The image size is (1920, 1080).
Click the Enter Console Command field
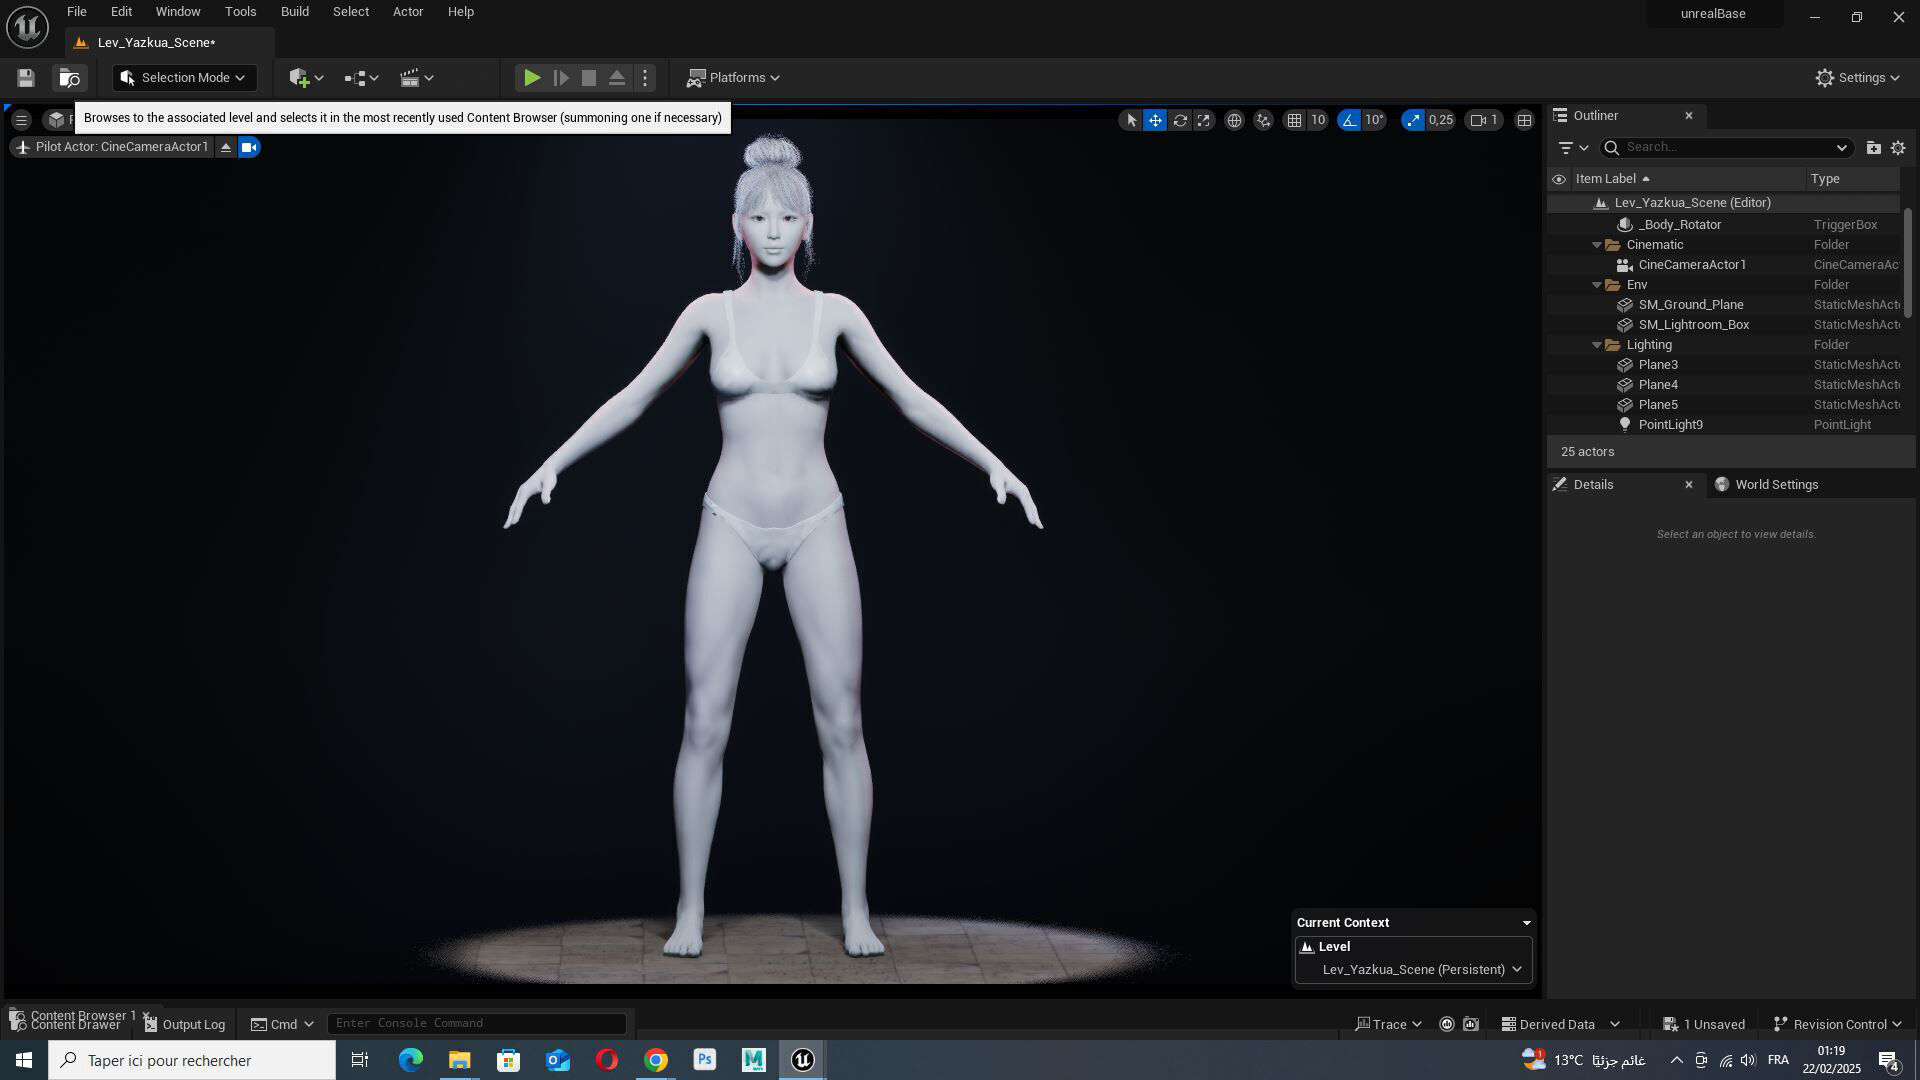[477, 1023]
